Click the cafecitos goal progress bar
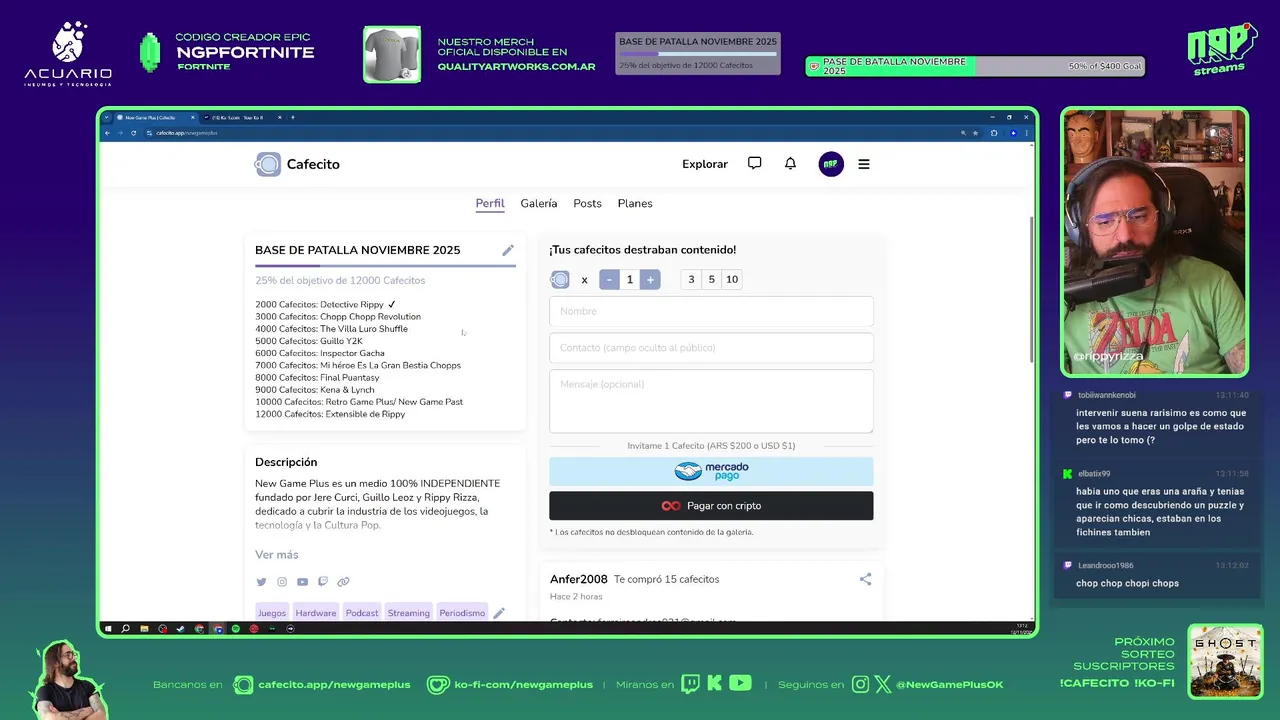Viewport: 1280px width, 720px height. (x=385, y=266)
